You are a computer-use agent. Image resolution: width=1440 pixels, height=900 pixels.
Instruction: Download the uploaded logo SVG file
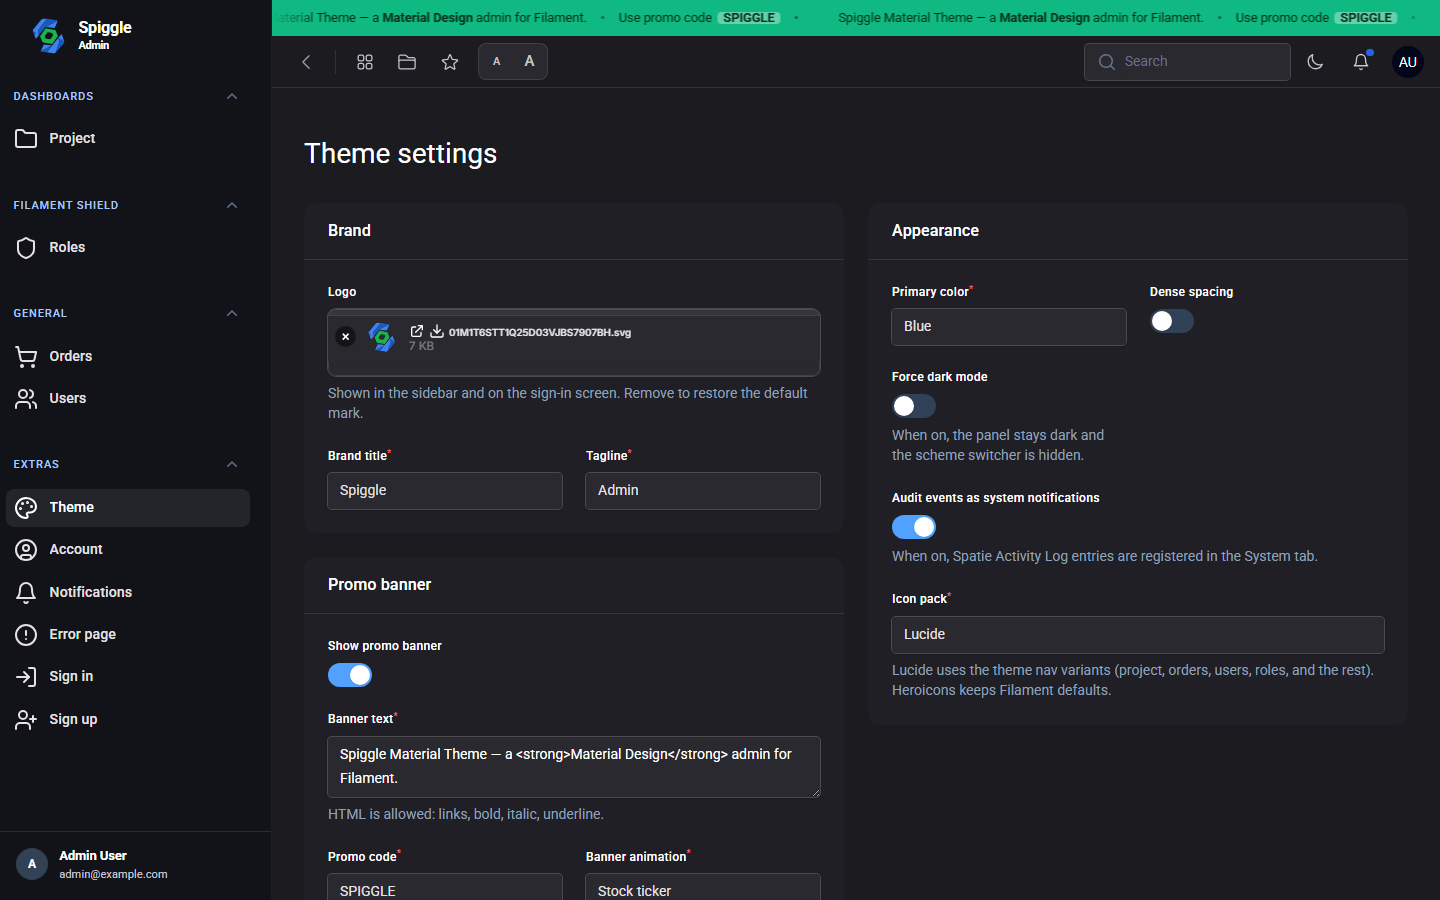click(x=437, y=331)
